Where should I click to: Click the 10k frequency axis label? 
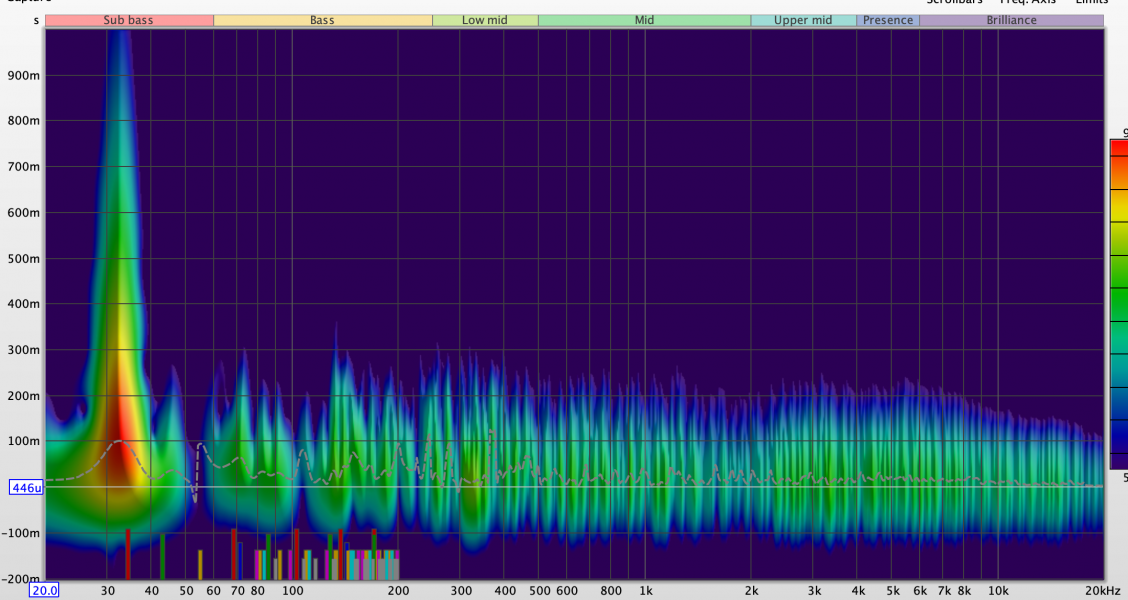[998, 591]
